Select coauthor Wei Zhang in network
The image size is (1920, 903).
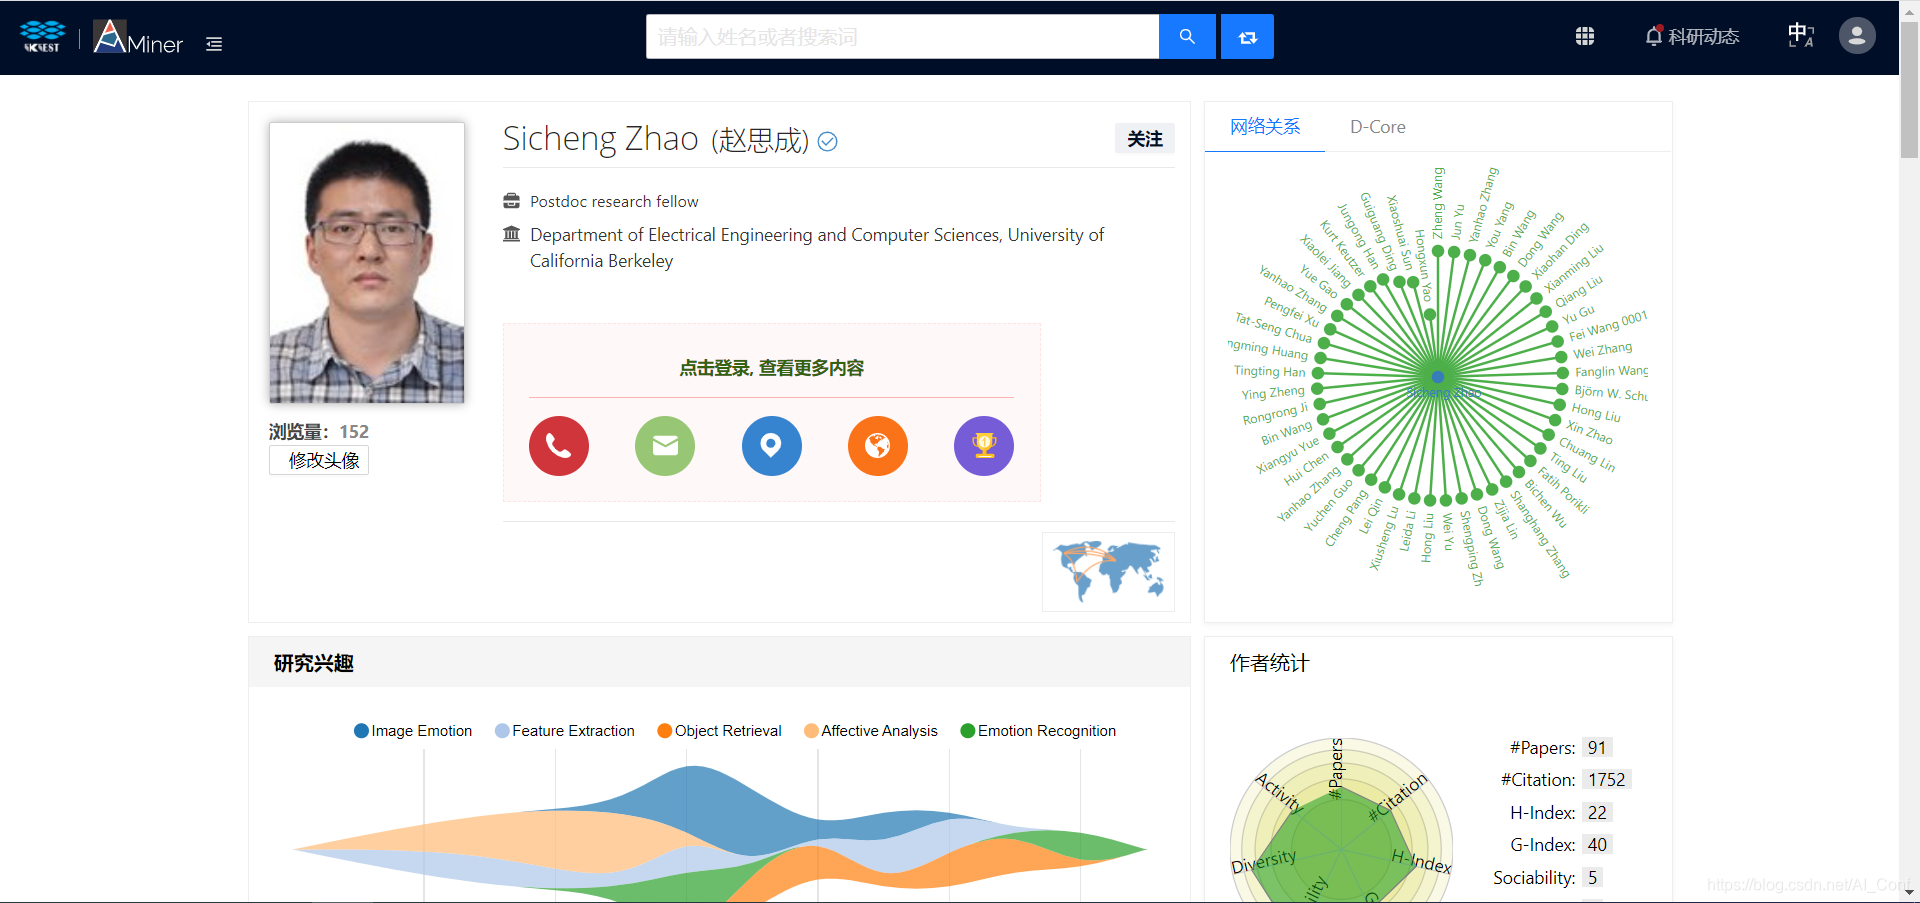(1602, 350)
